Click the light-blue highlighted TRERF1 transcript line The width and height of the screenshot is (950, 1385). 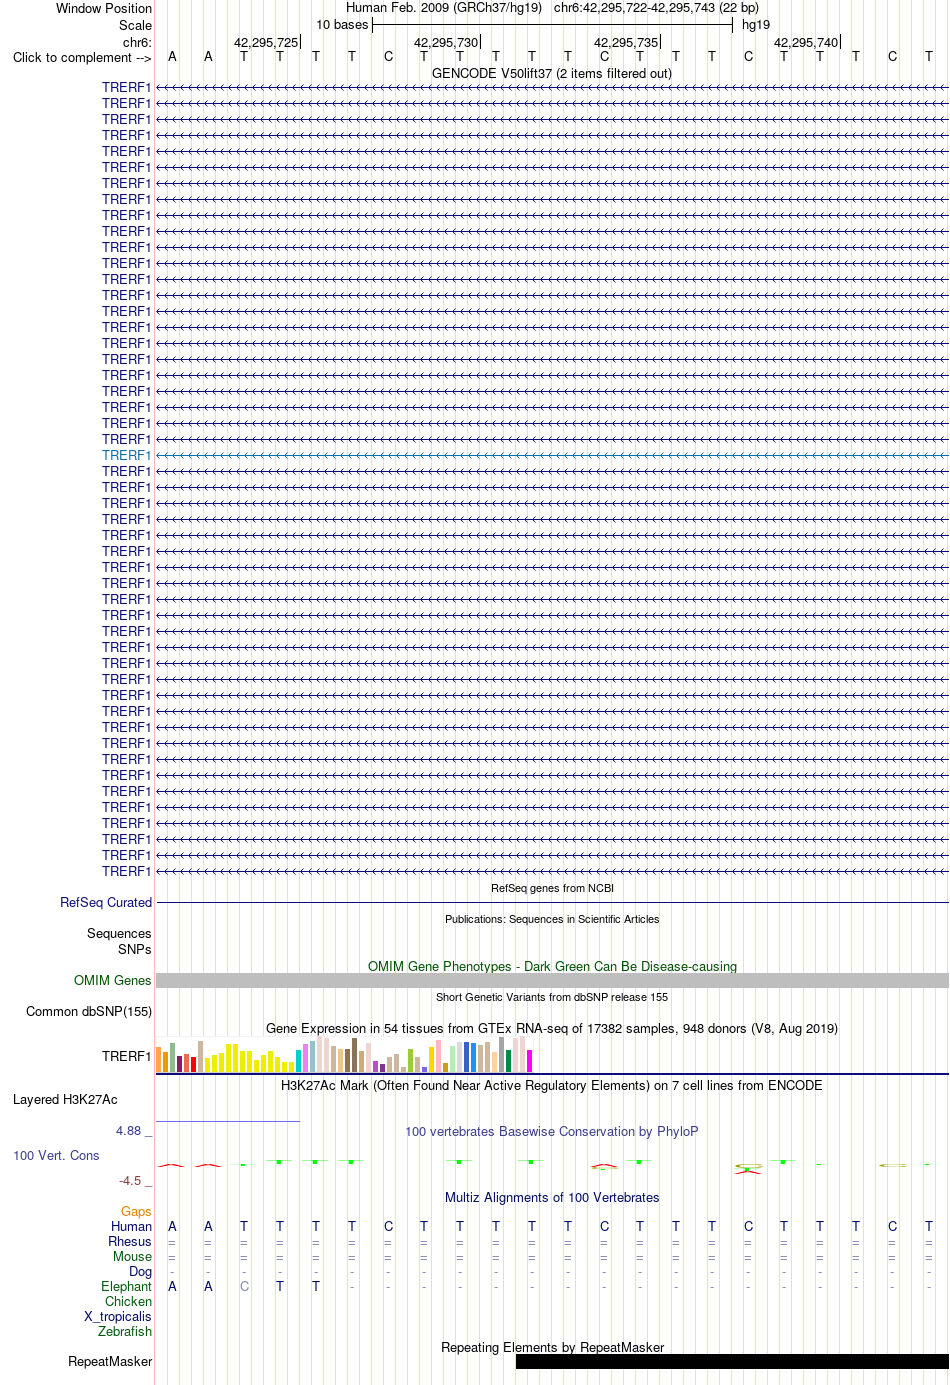click(552, 455)
